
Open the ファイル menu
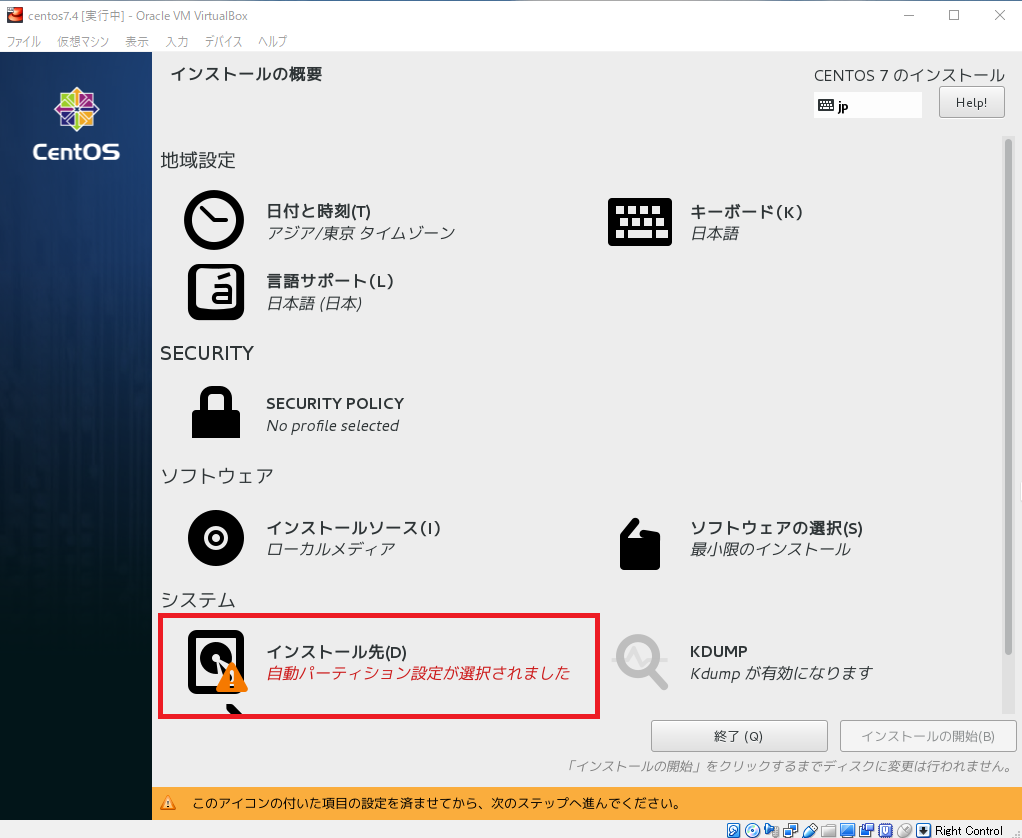(24, 41)
